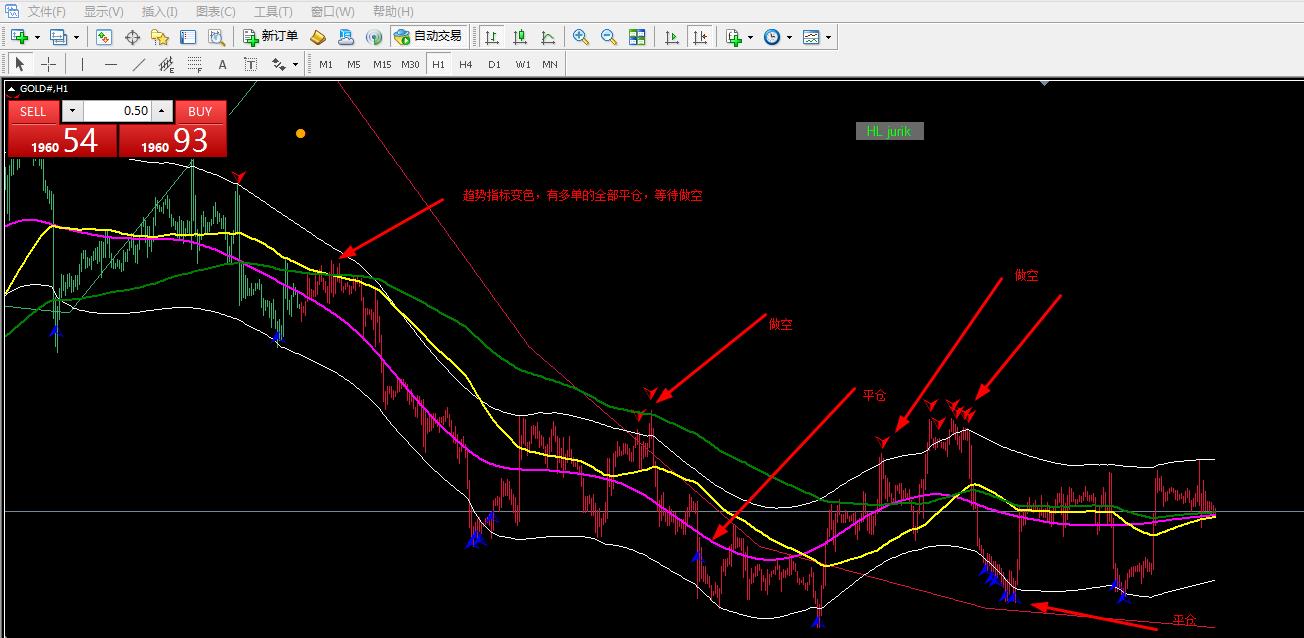
Task: Expand the indicators dropdown arrow
Action: [751, 37]
